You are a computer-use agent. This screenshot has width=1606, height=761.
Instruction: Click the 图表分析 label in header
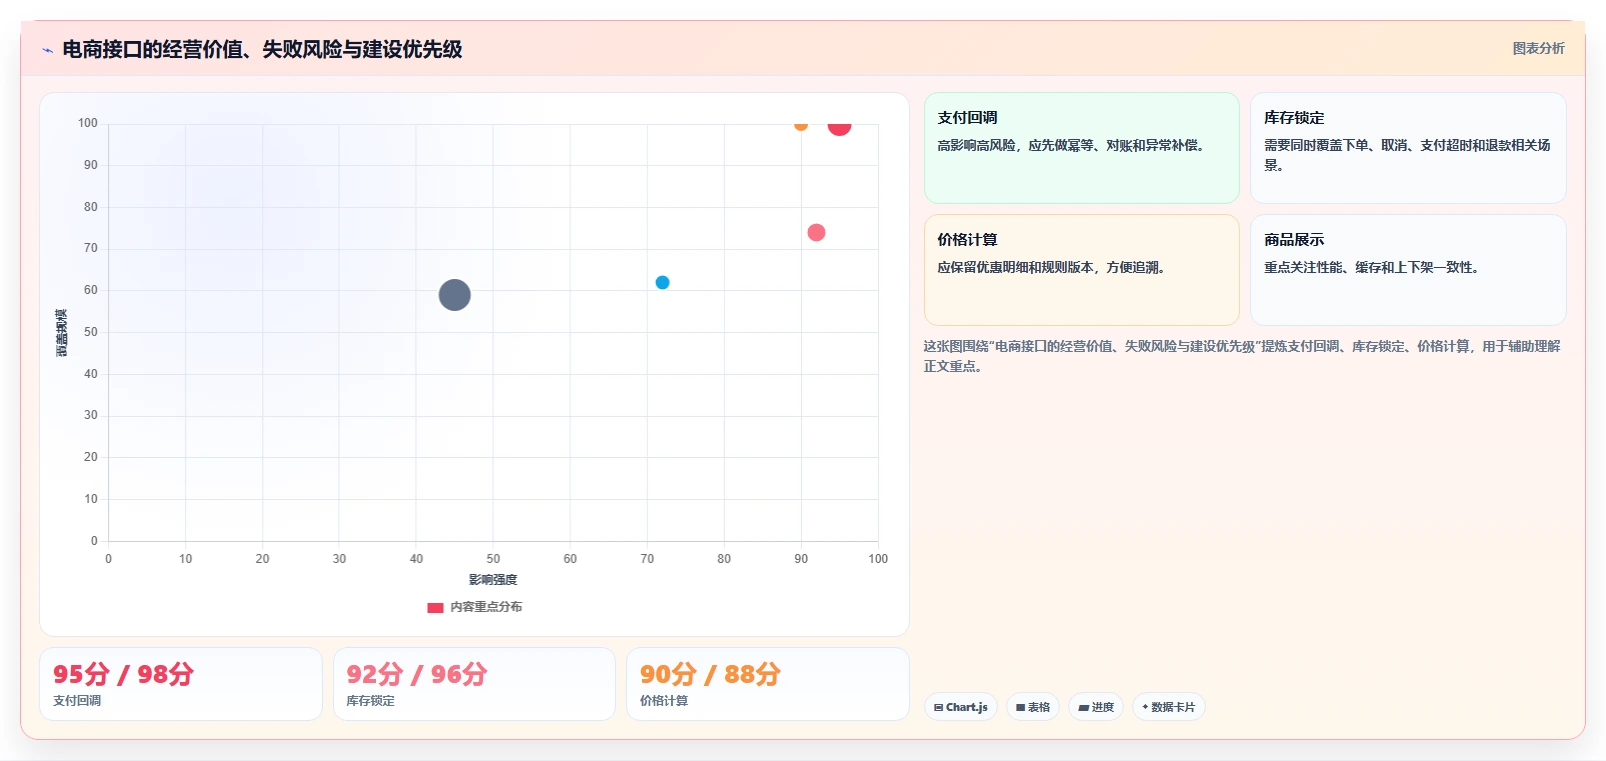click(x=1538, y=48)
